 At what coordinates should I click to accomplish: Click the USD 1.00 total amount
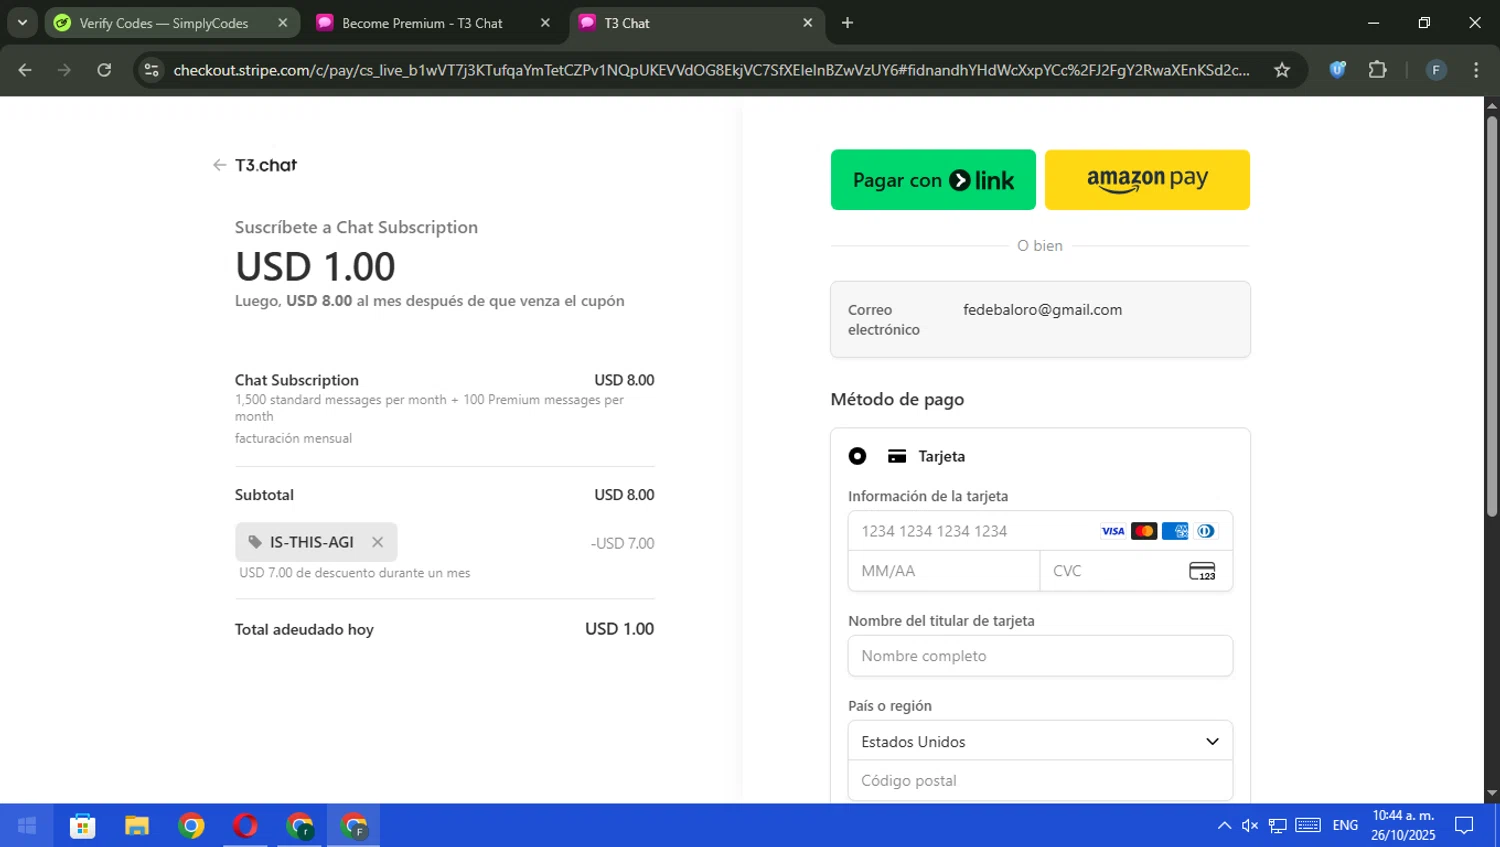[x=619, y=629]
